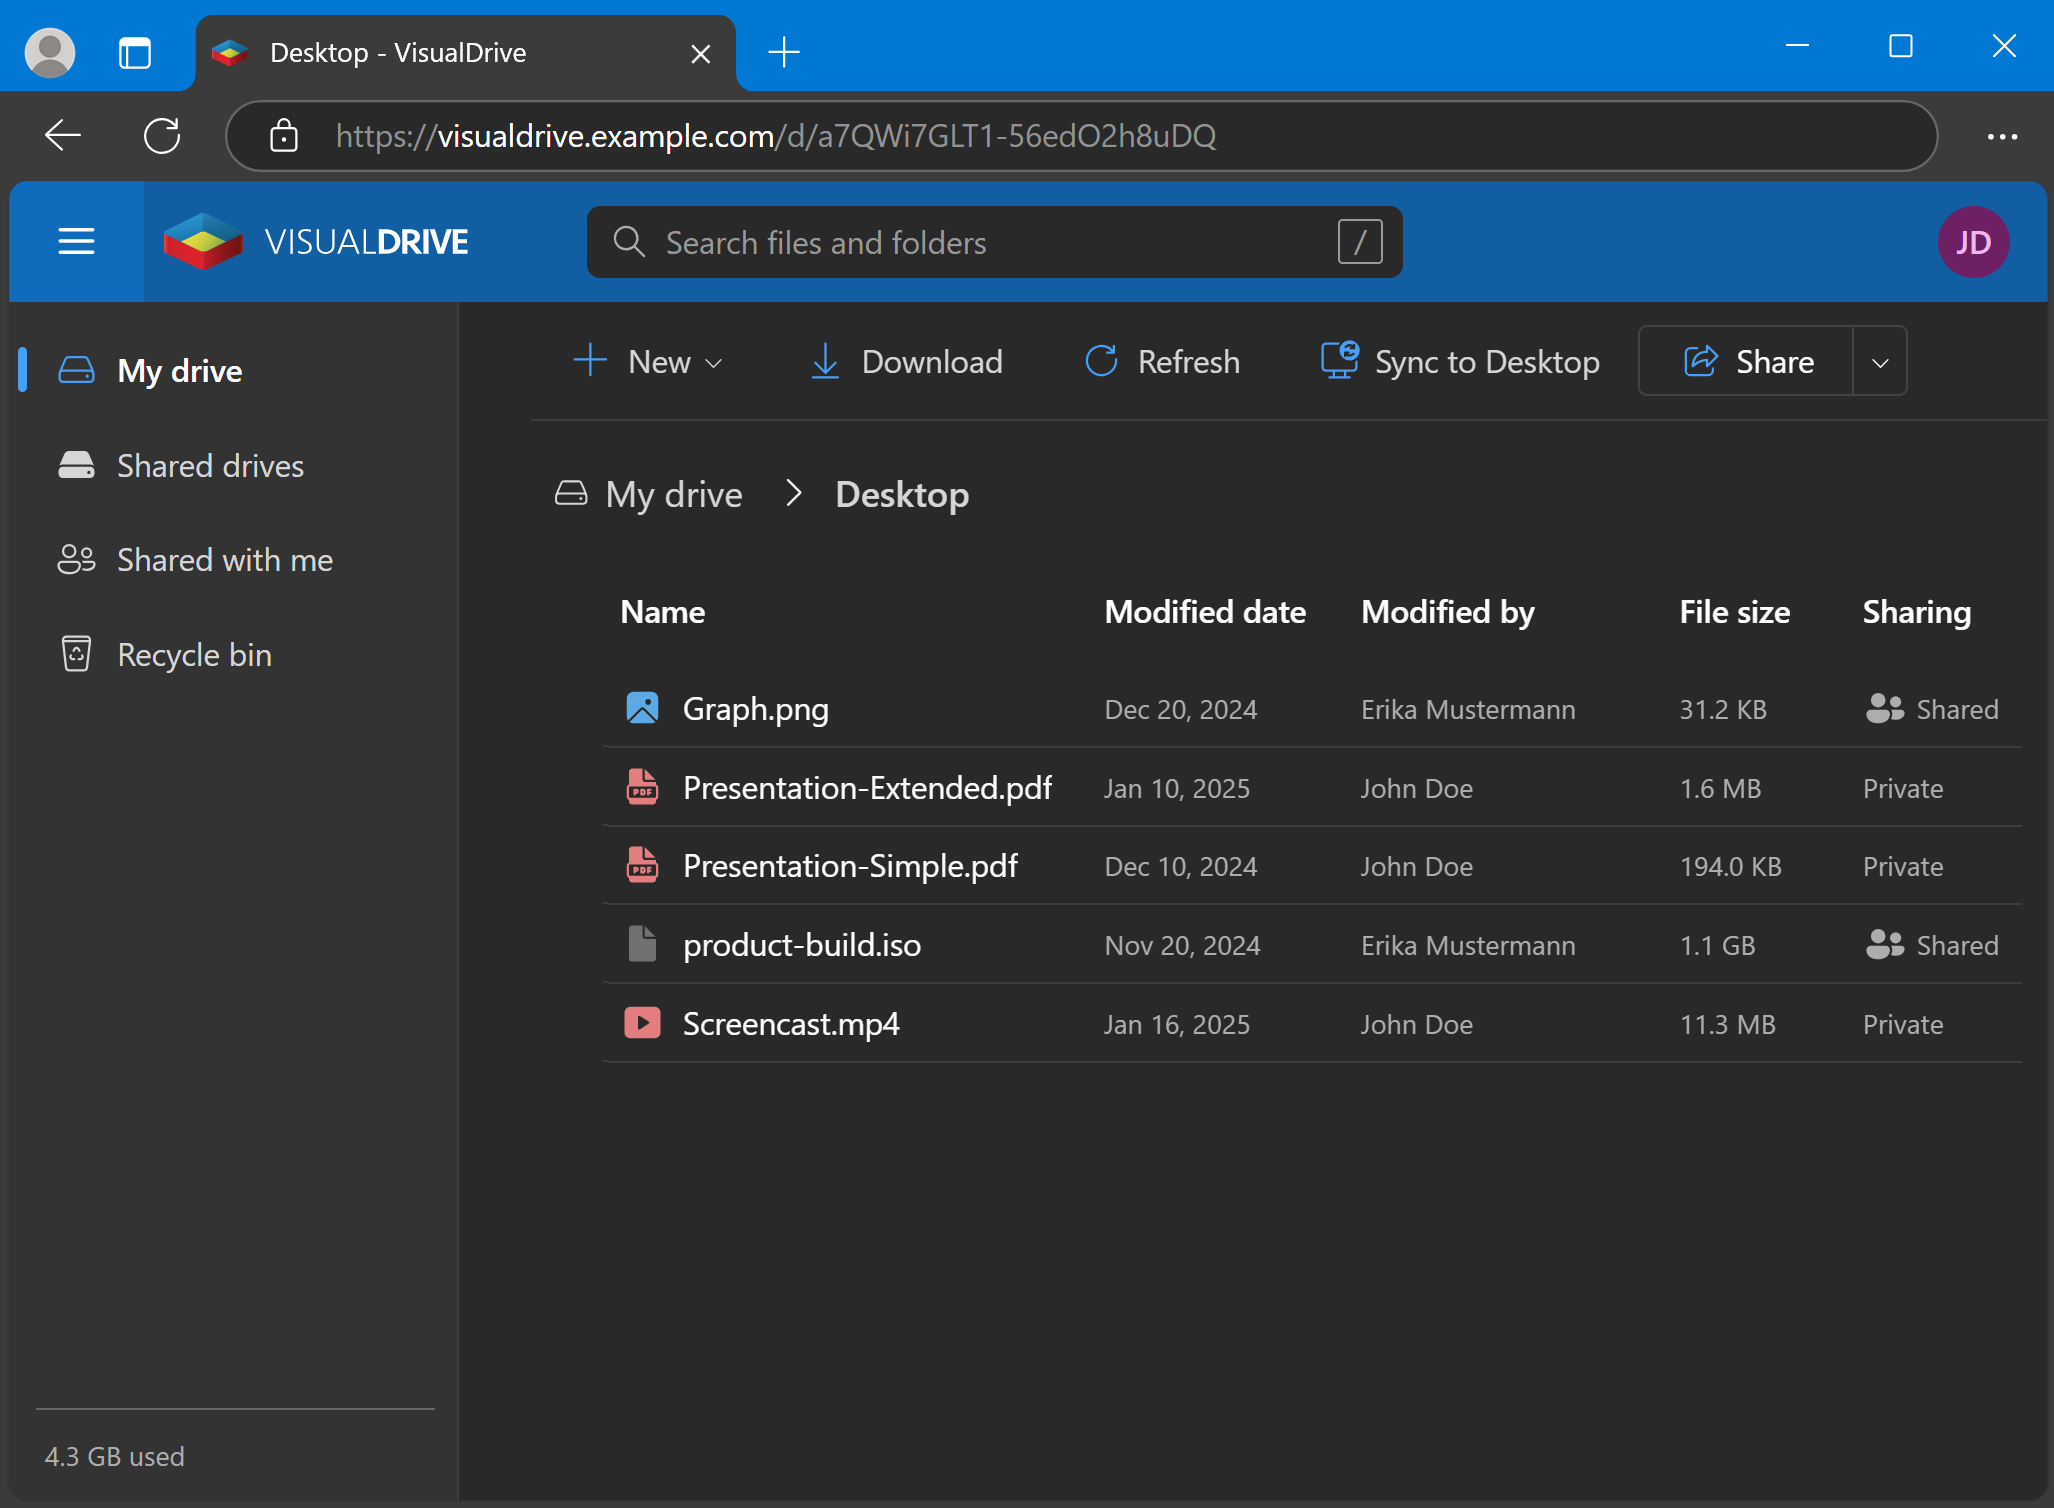The image size is (2054, 1508).
Task: Open the Recycle bin
Action: 194,654
